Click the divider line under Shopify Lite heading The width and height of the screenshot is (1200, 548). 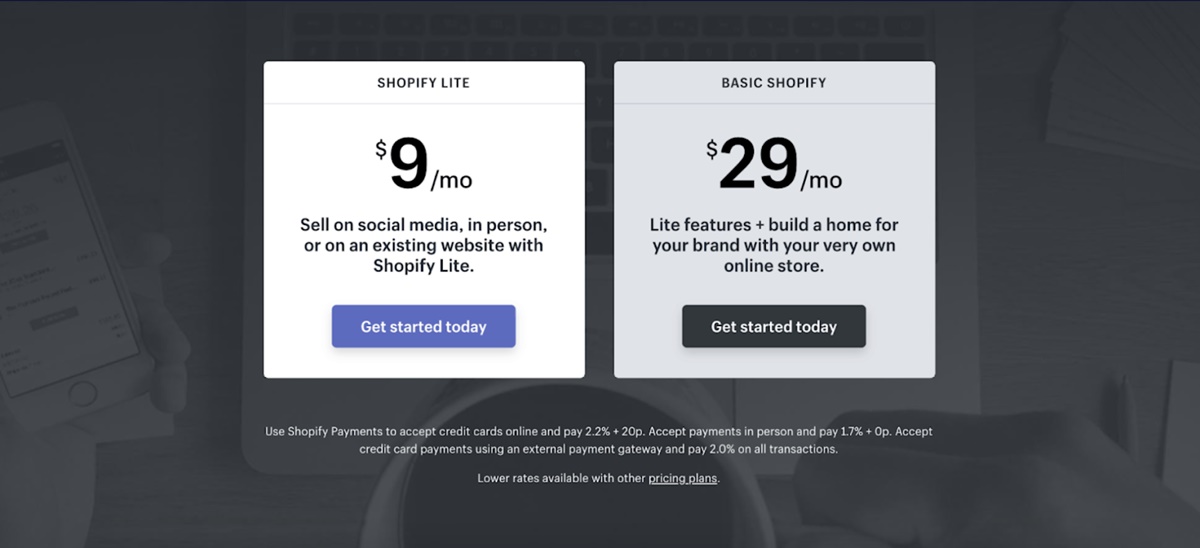[423, 103]
